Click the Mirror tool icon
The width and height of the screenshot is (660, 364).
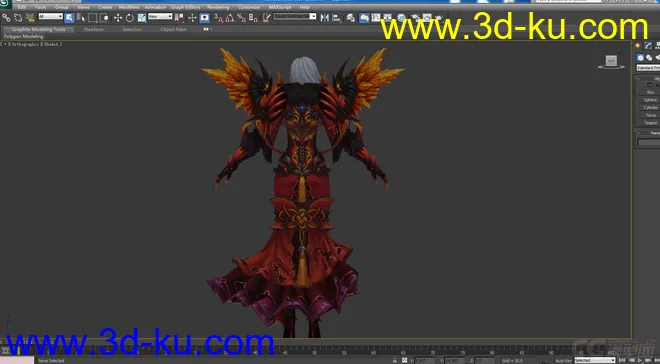click(x=325, y=18)
